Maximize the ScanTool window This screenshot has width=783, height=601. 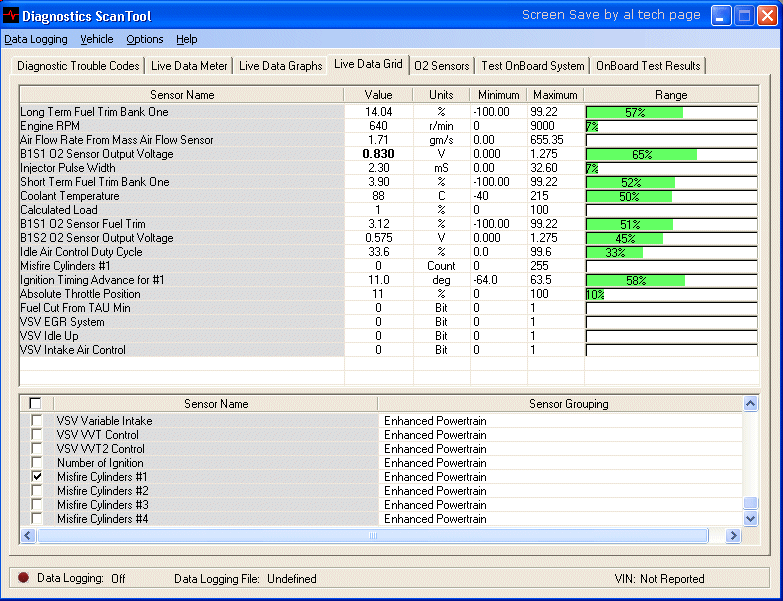744,16
